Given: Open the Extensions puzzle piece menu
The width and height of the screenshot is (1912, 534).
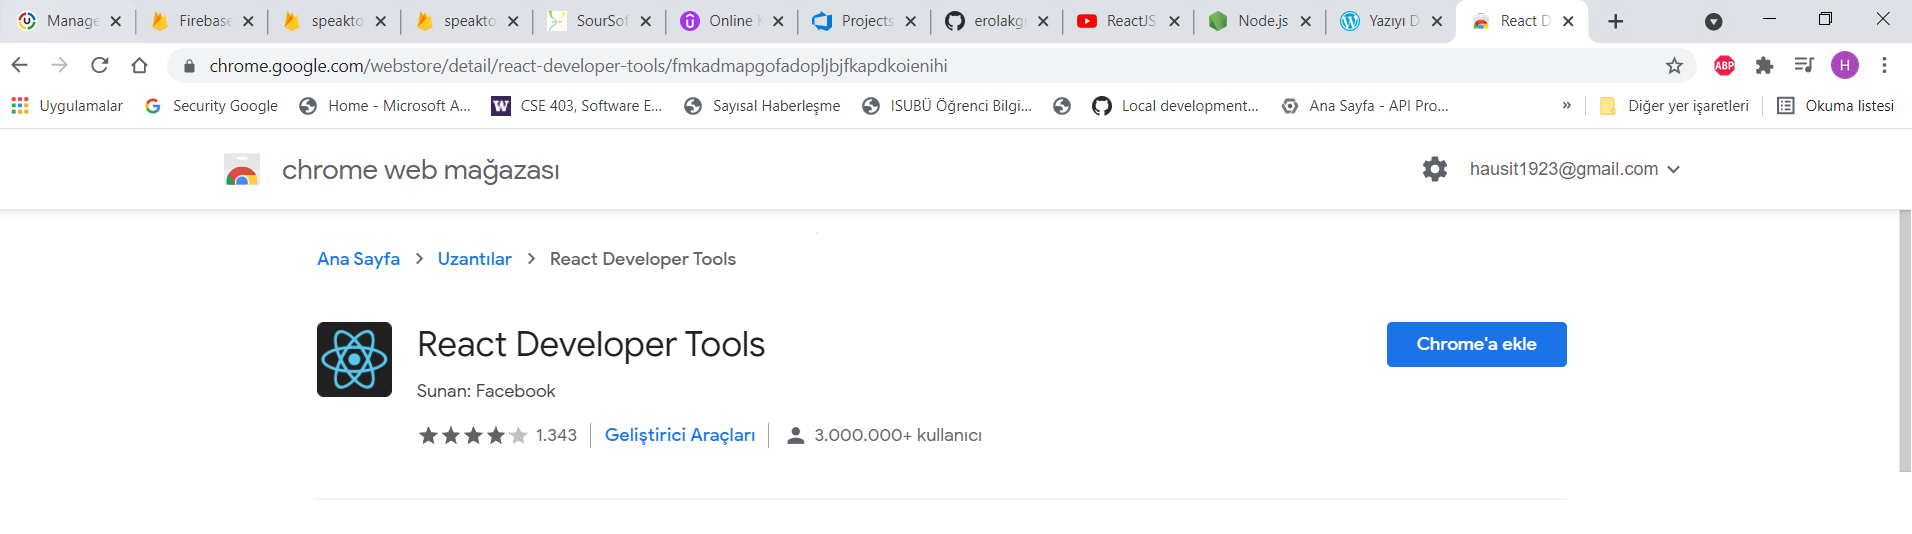Looking at the screenshot, I should [x=1764, y=66].
